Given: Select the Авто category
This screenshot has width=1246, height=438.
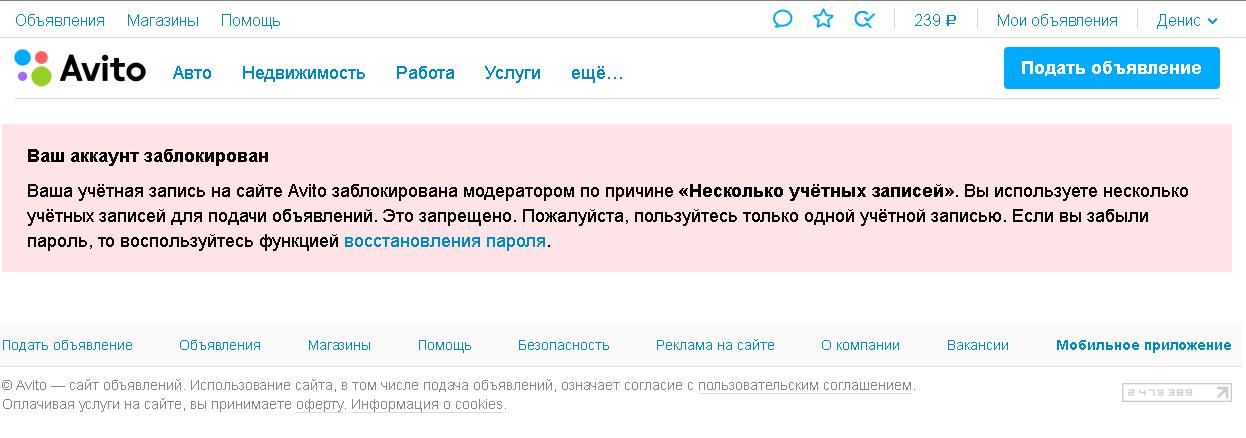Looking at the screenshot, I should 192,73.
